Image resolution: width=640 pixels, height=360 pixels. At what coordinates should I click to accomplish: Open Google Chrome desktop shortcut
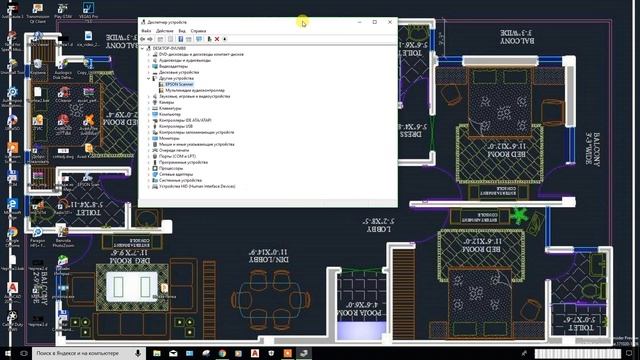pos(12,236)
